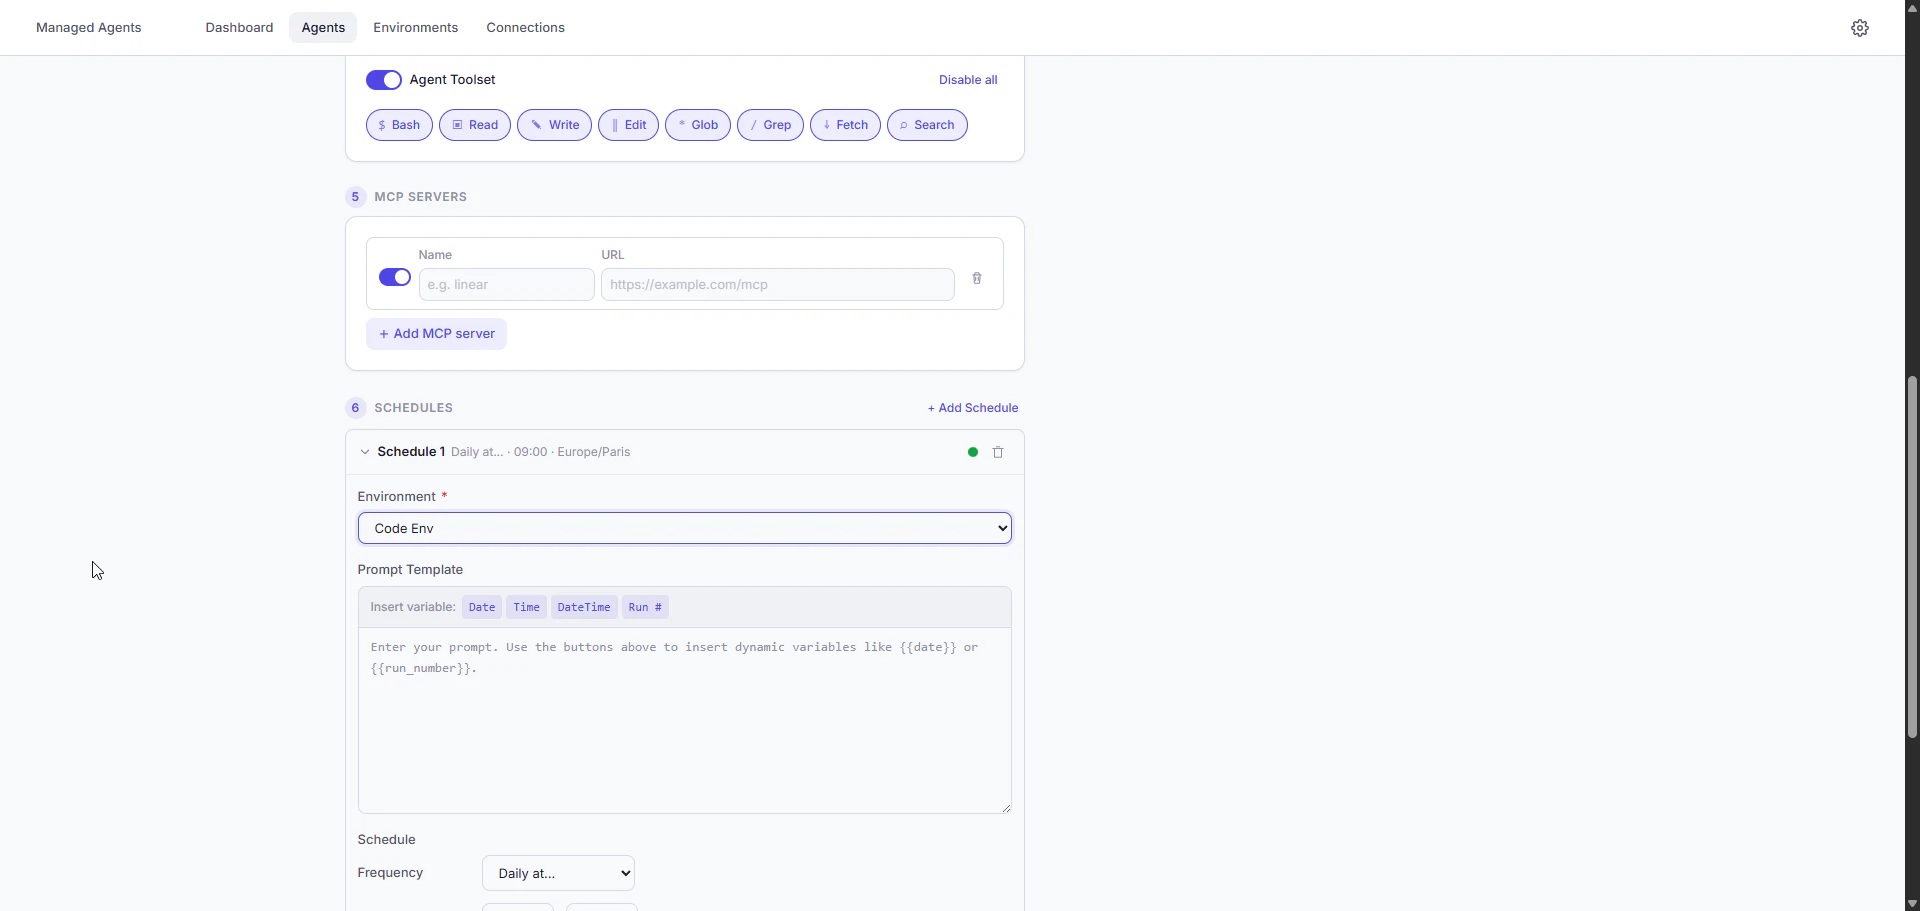The width and height of the screenshot is (1920, 911).
Task: Toggle the Read tool
Action: click(x=474, y=124)
